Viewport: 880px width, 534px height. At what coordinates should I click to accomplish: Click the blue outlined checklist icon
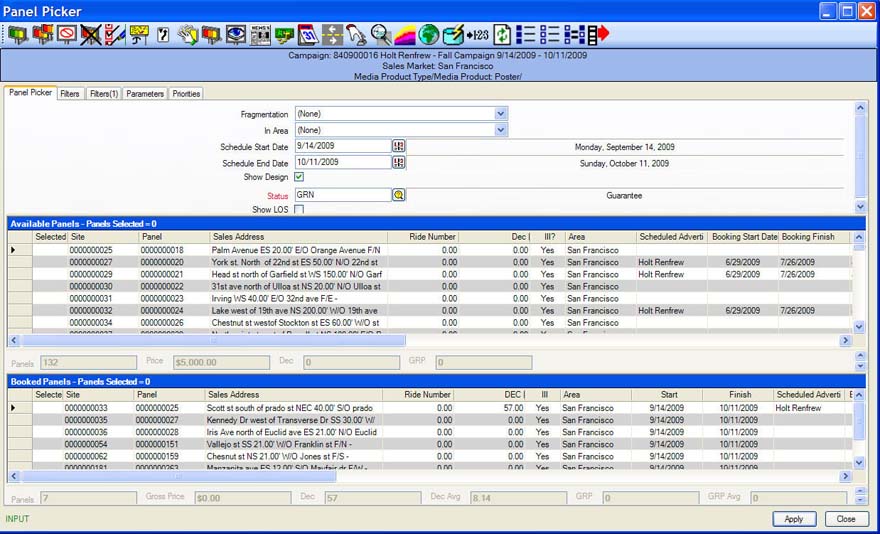[550, 35]
